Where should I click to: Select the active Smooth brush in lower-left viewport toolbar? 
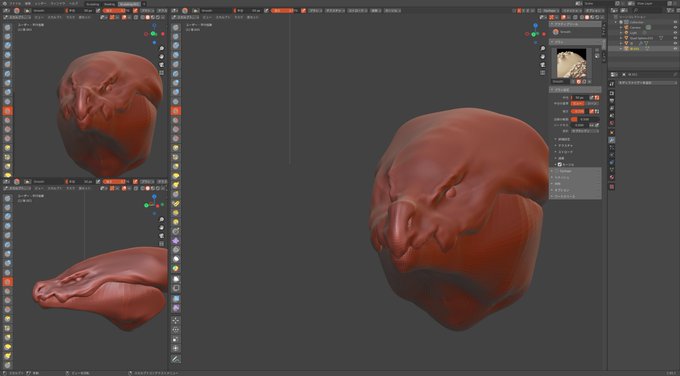(7, 281)
